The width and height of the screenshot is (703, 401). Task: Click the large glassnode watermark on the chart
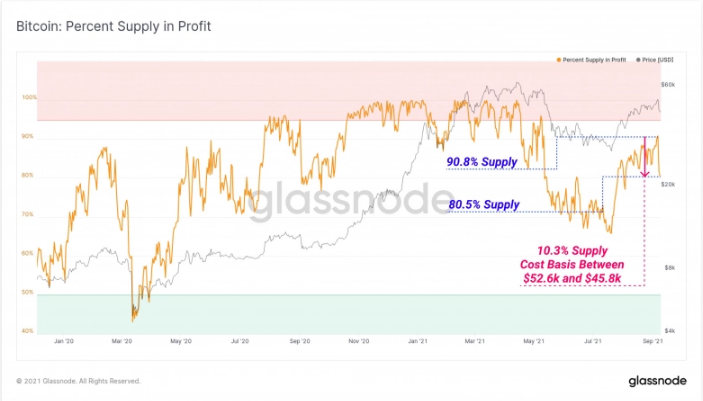click(x=348, y=199)
